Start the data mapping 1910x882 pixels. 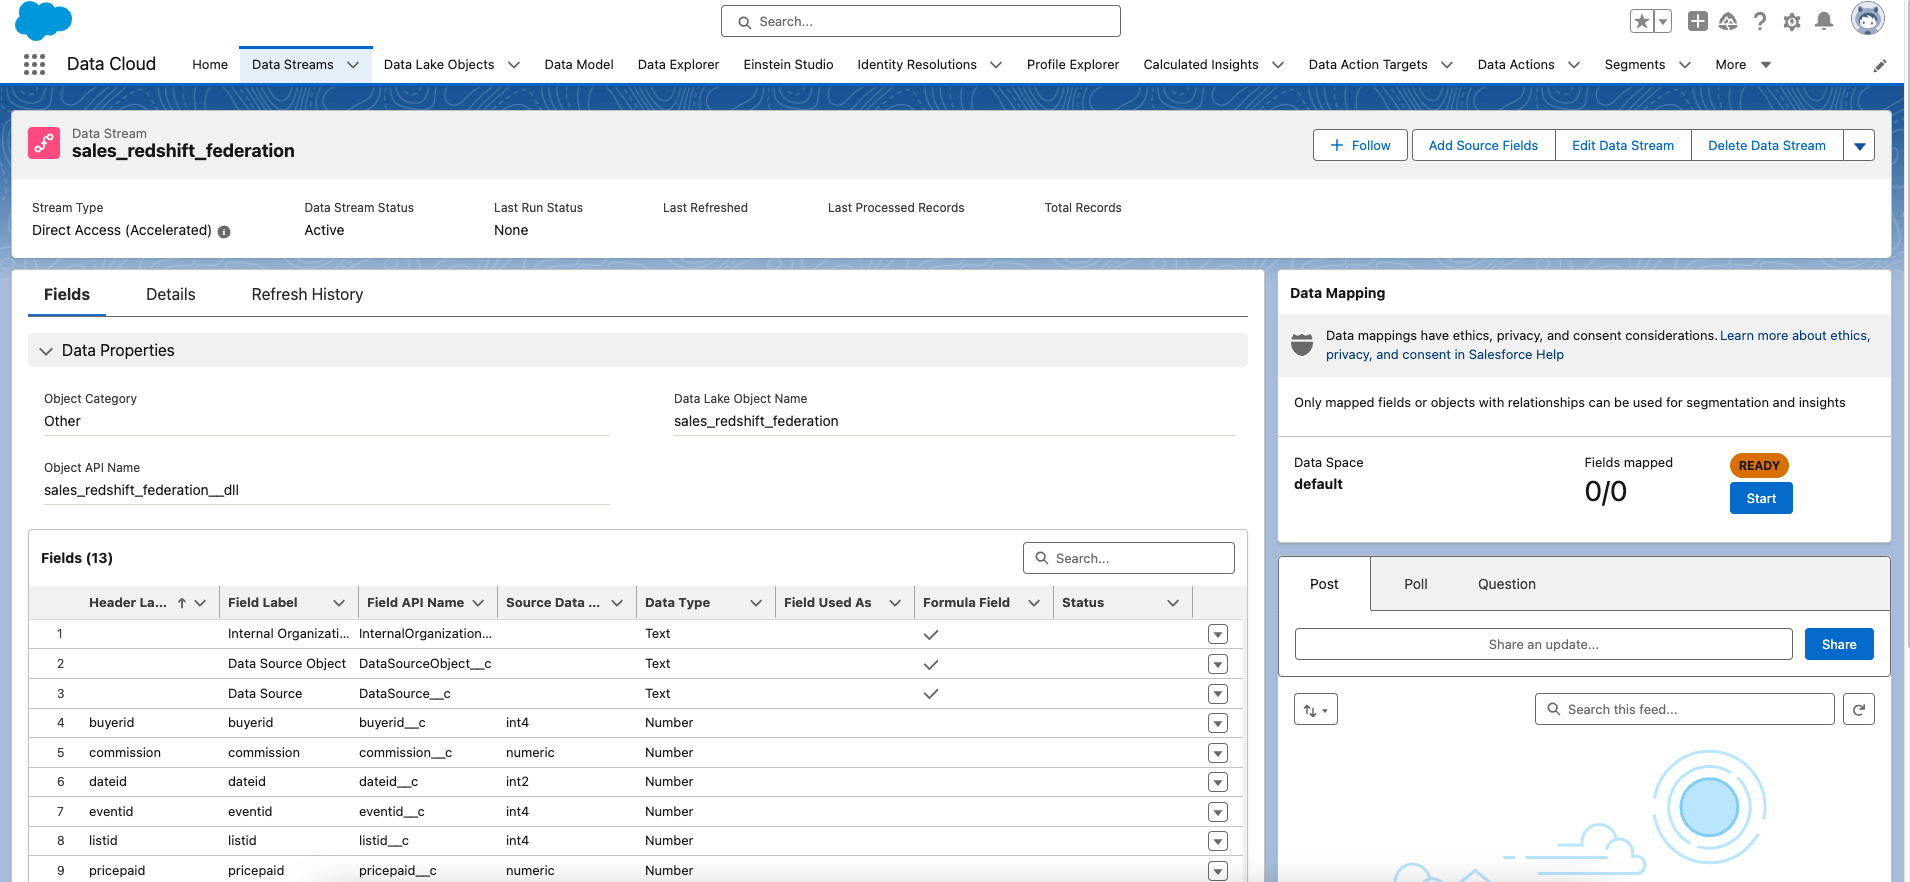1761,499
